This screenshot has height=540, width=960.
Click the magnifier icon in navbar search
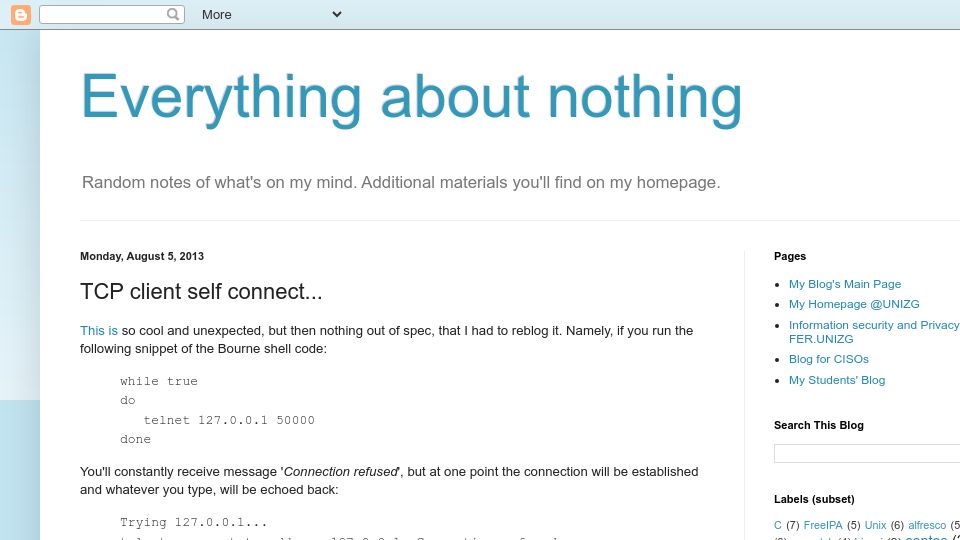(173, 14)
